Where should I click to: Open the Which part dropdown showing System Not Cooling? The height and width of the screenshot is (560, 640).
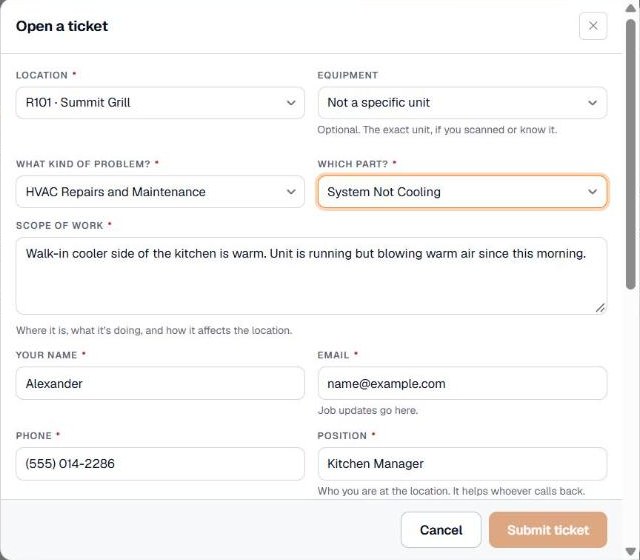pyautogui.click(x=462, y=191)
